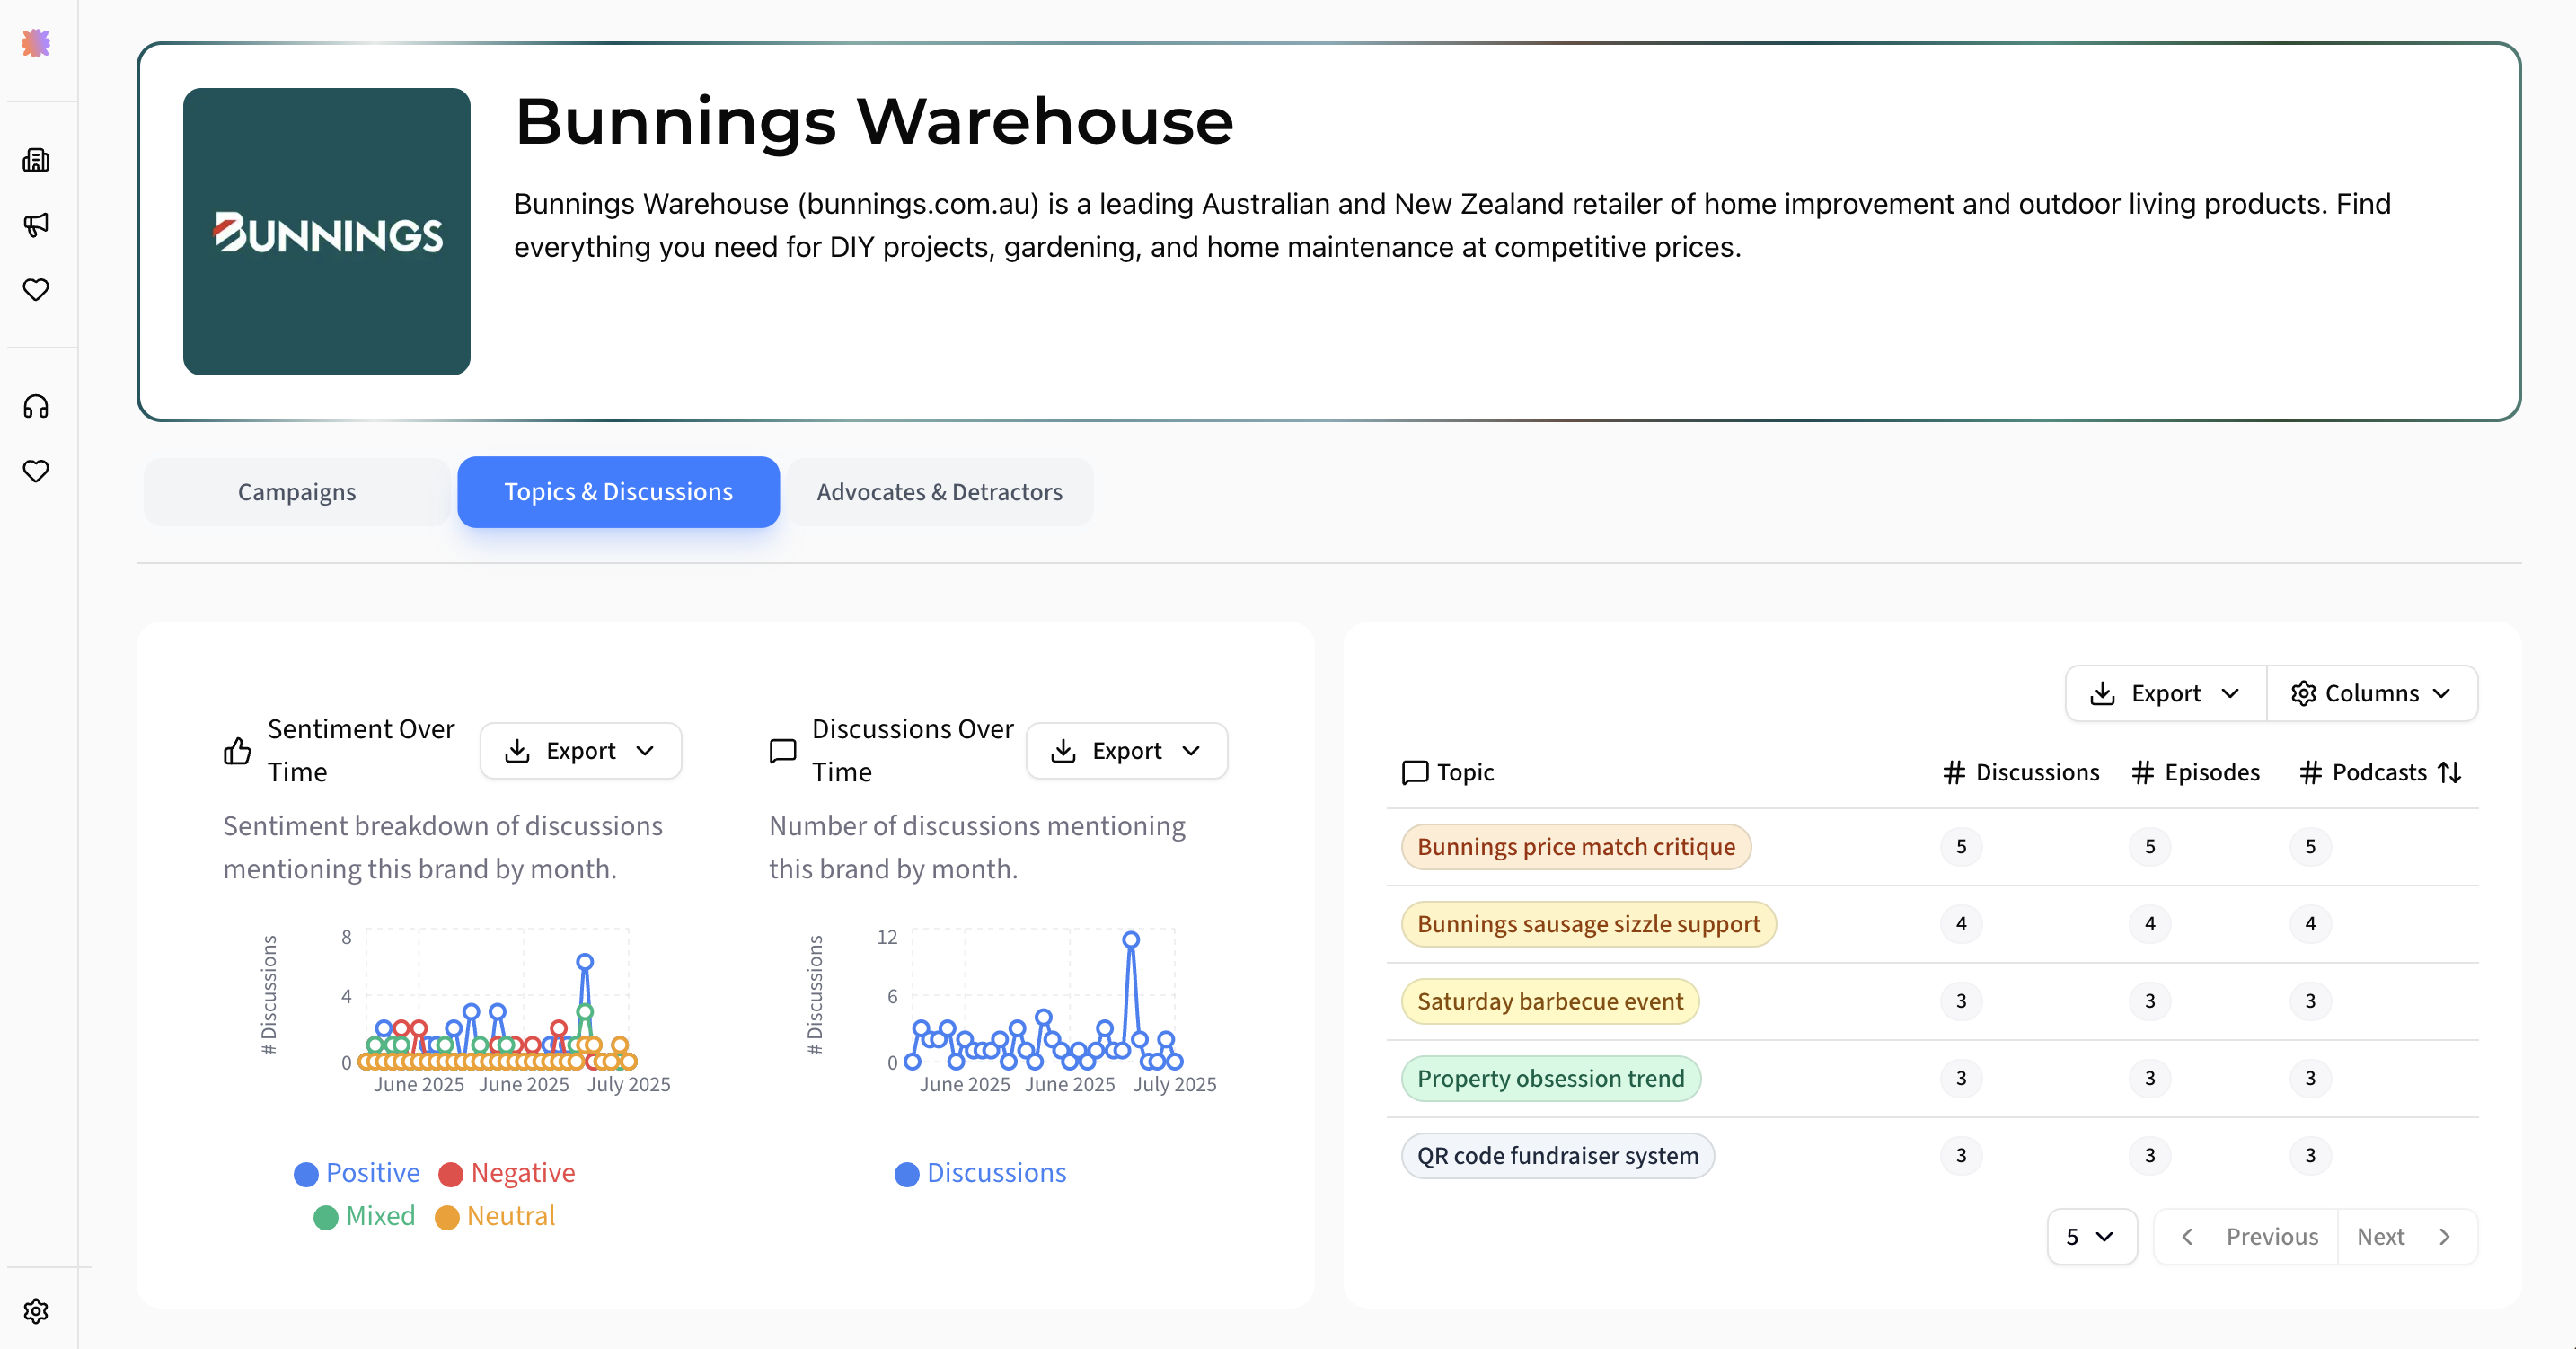Click the Bunnings logo thumbnail

coord(326,232)
